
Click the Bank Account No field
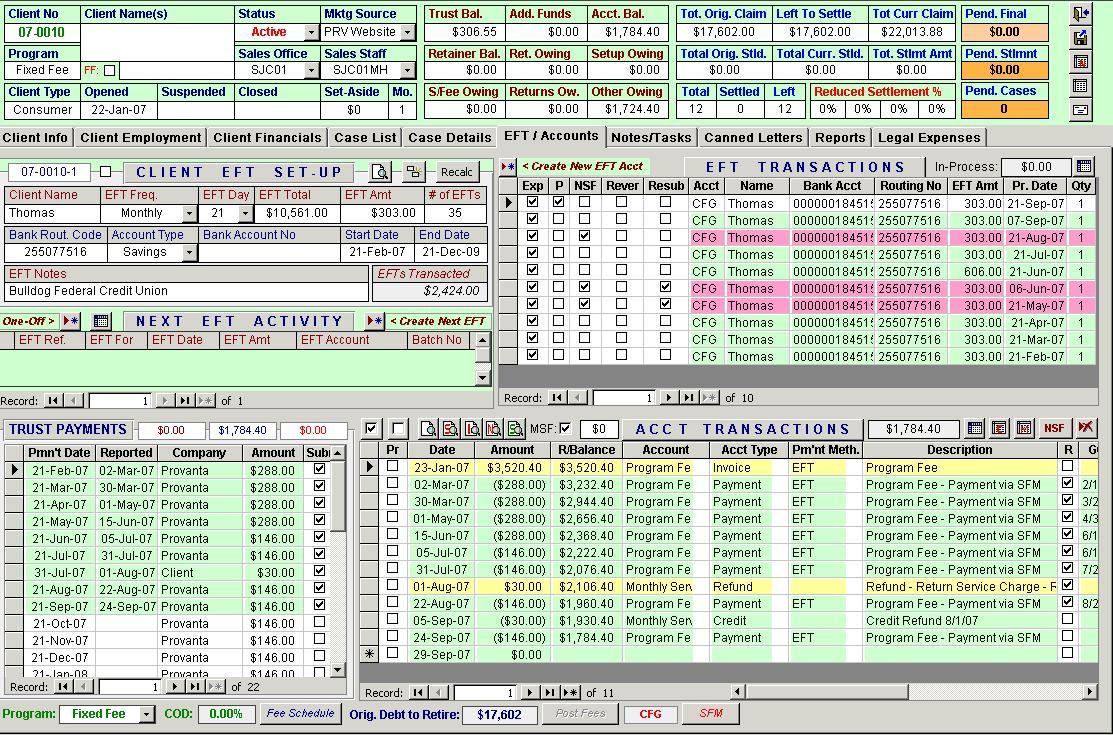tap(270, 252)
